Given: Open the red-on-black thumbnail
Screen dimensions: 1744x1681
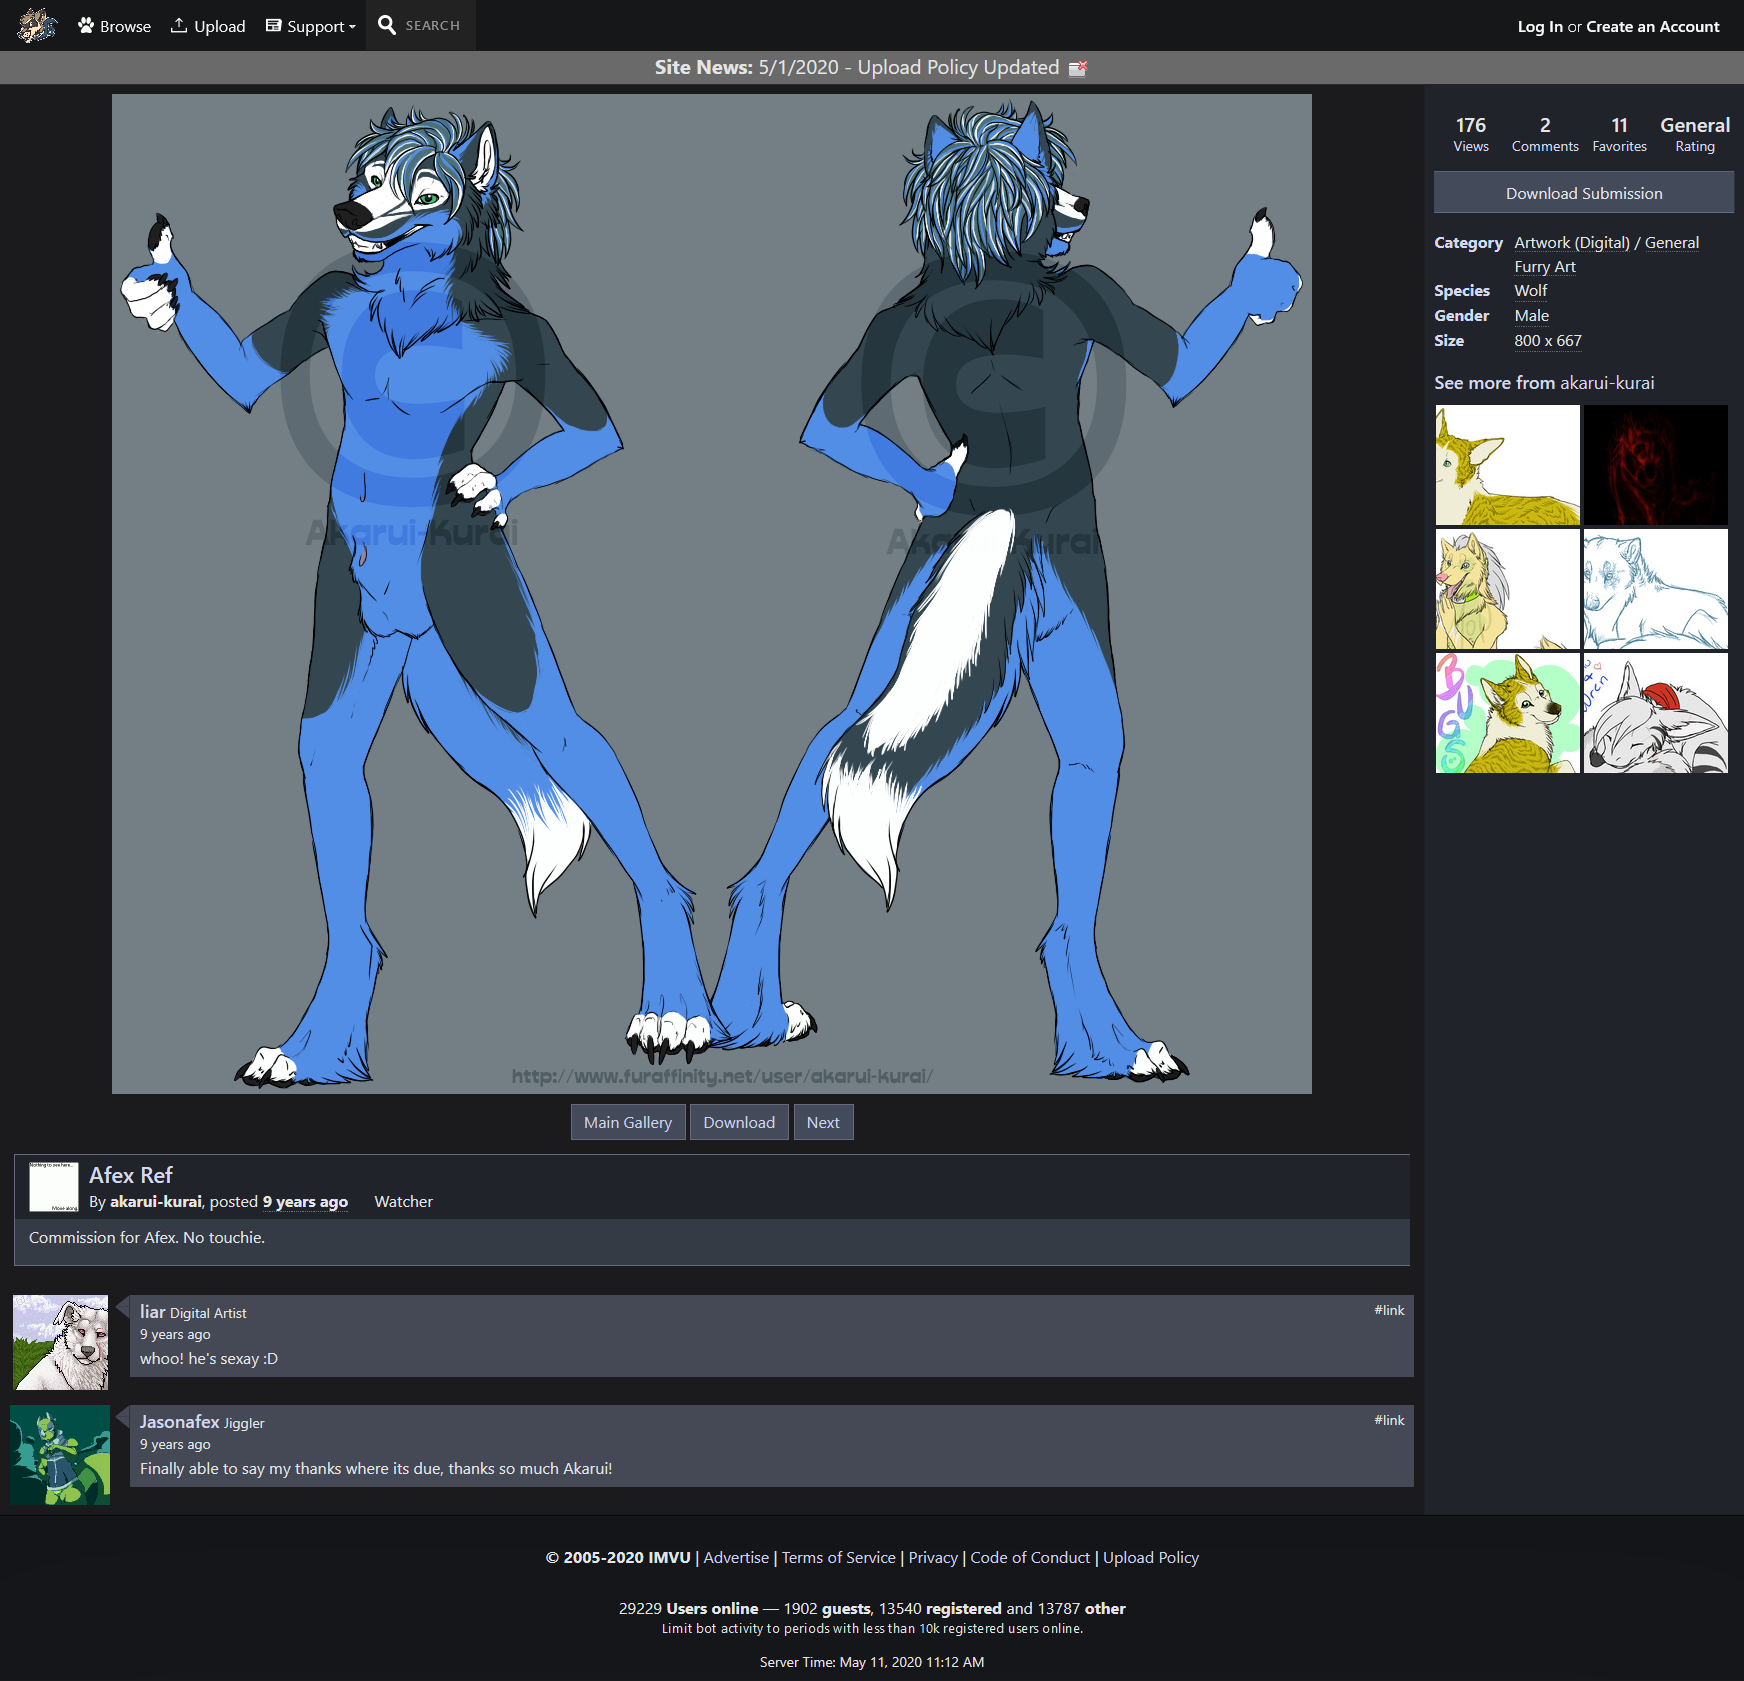Looking at the screenshot, I should point(1655,465).
